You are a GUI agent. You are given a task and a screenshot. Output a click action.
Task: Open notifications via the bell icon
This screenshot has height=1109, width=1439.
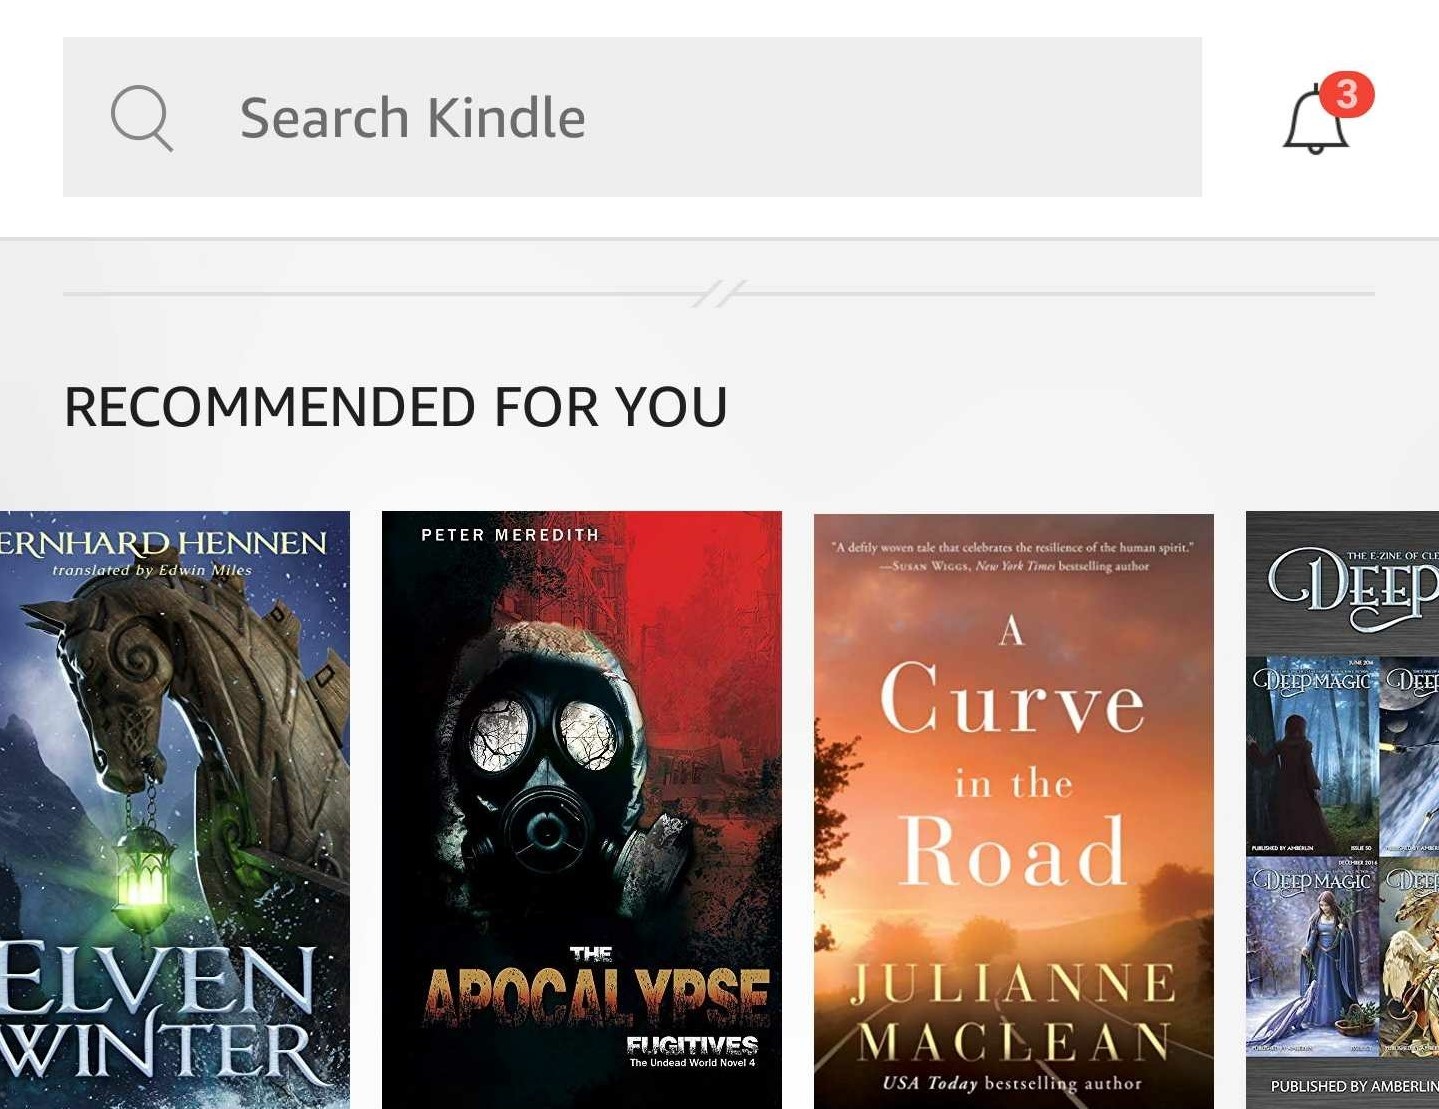tap(1316, 121)
